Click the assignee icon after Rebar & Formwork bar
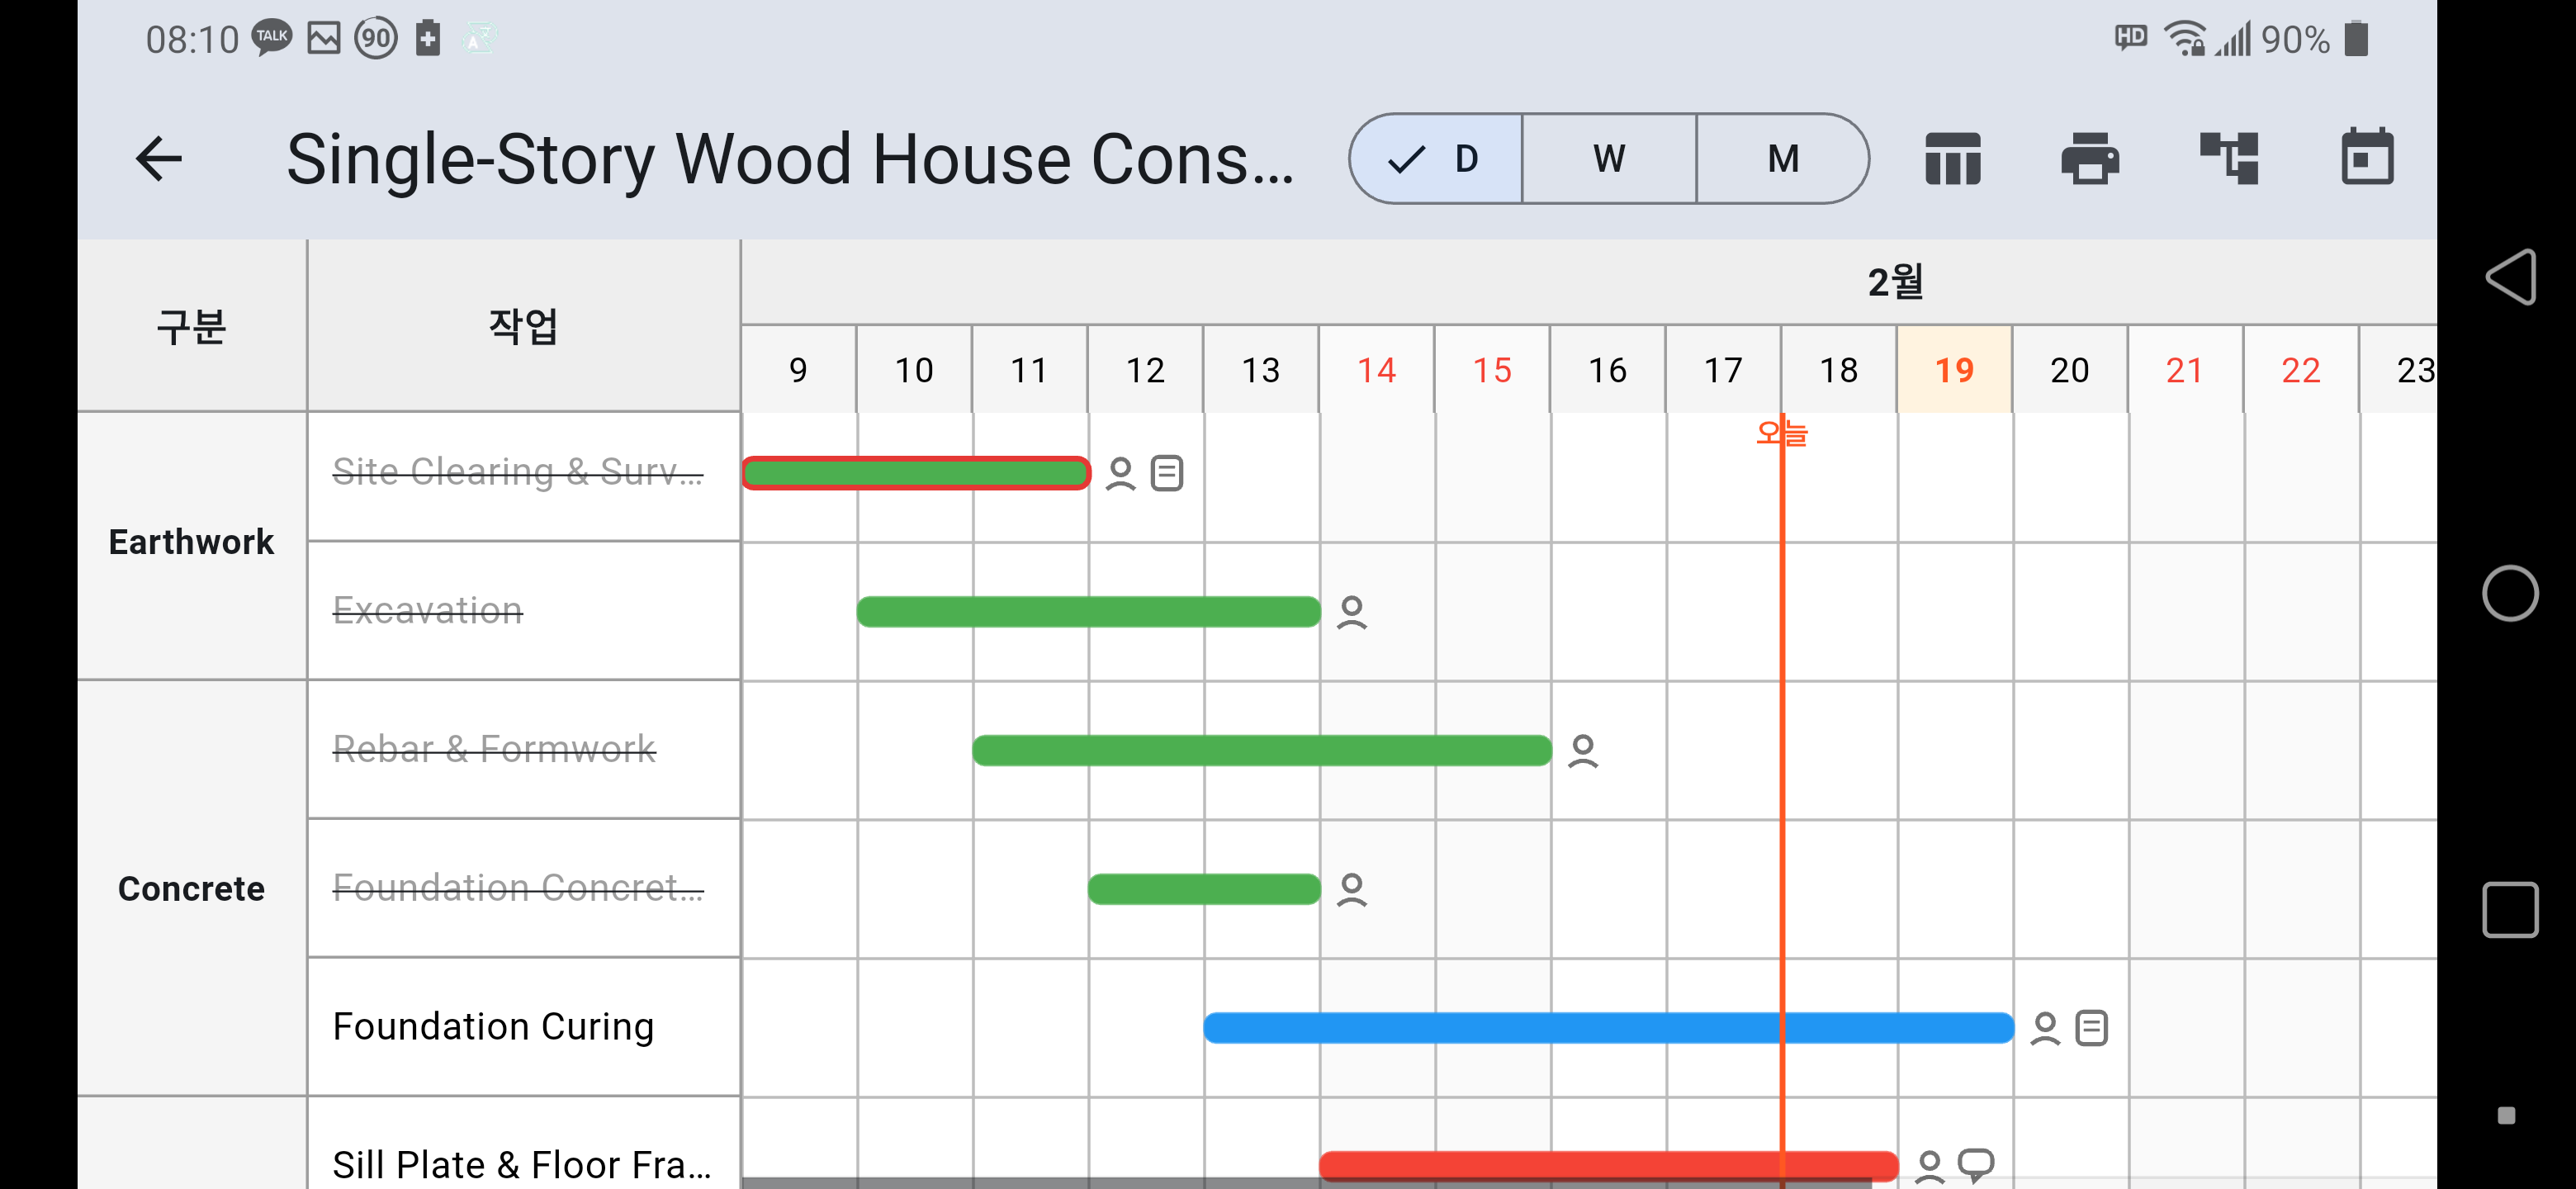Screen dimensions: 2576x1189 pos(1582,749)
